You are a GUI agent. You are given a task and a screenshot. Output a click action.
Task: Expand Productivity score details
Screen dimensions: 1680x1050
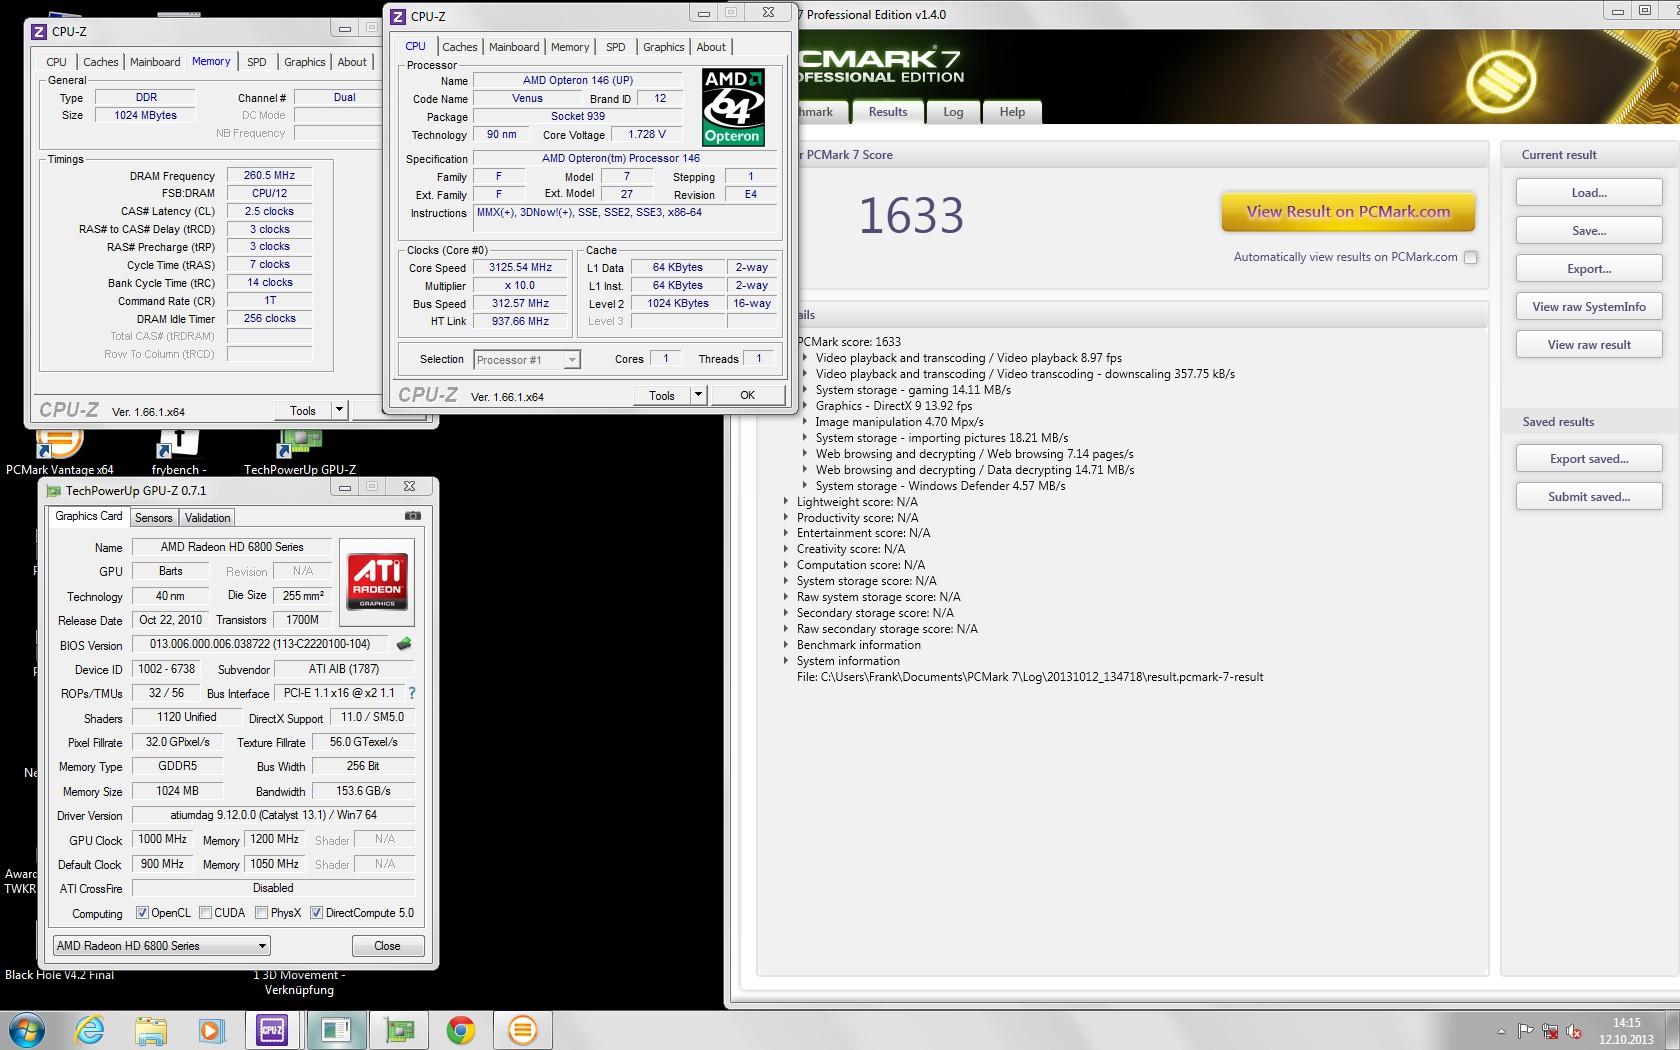coord(787,518)
